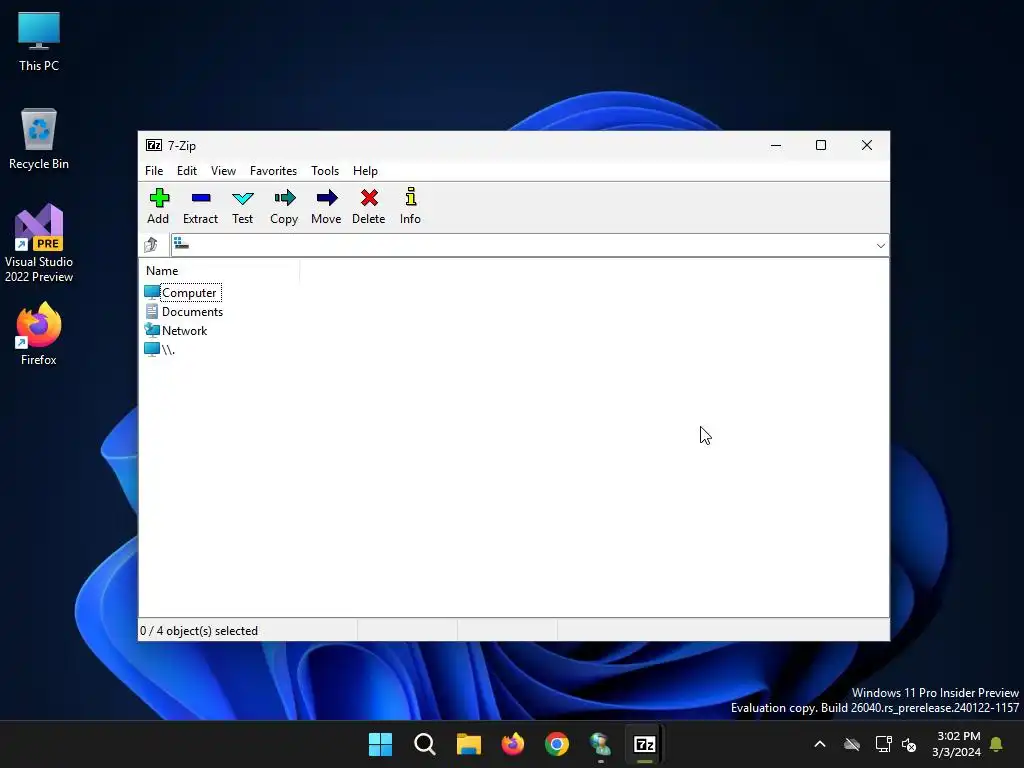Show hidden system tray icons
This screenshot has width=1024, height=768.
pos(820,744)
